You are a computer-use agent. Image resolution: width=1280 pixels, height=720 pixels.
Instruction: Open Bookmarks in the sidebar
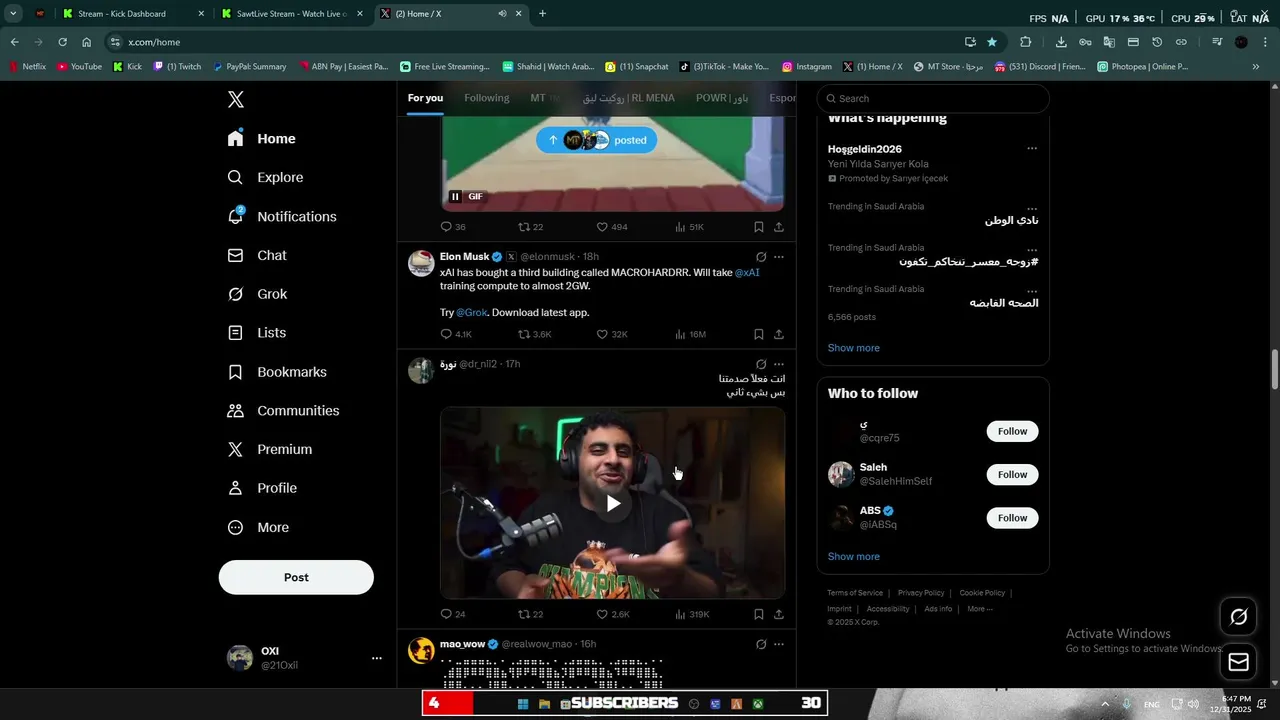tap(277, 372)
